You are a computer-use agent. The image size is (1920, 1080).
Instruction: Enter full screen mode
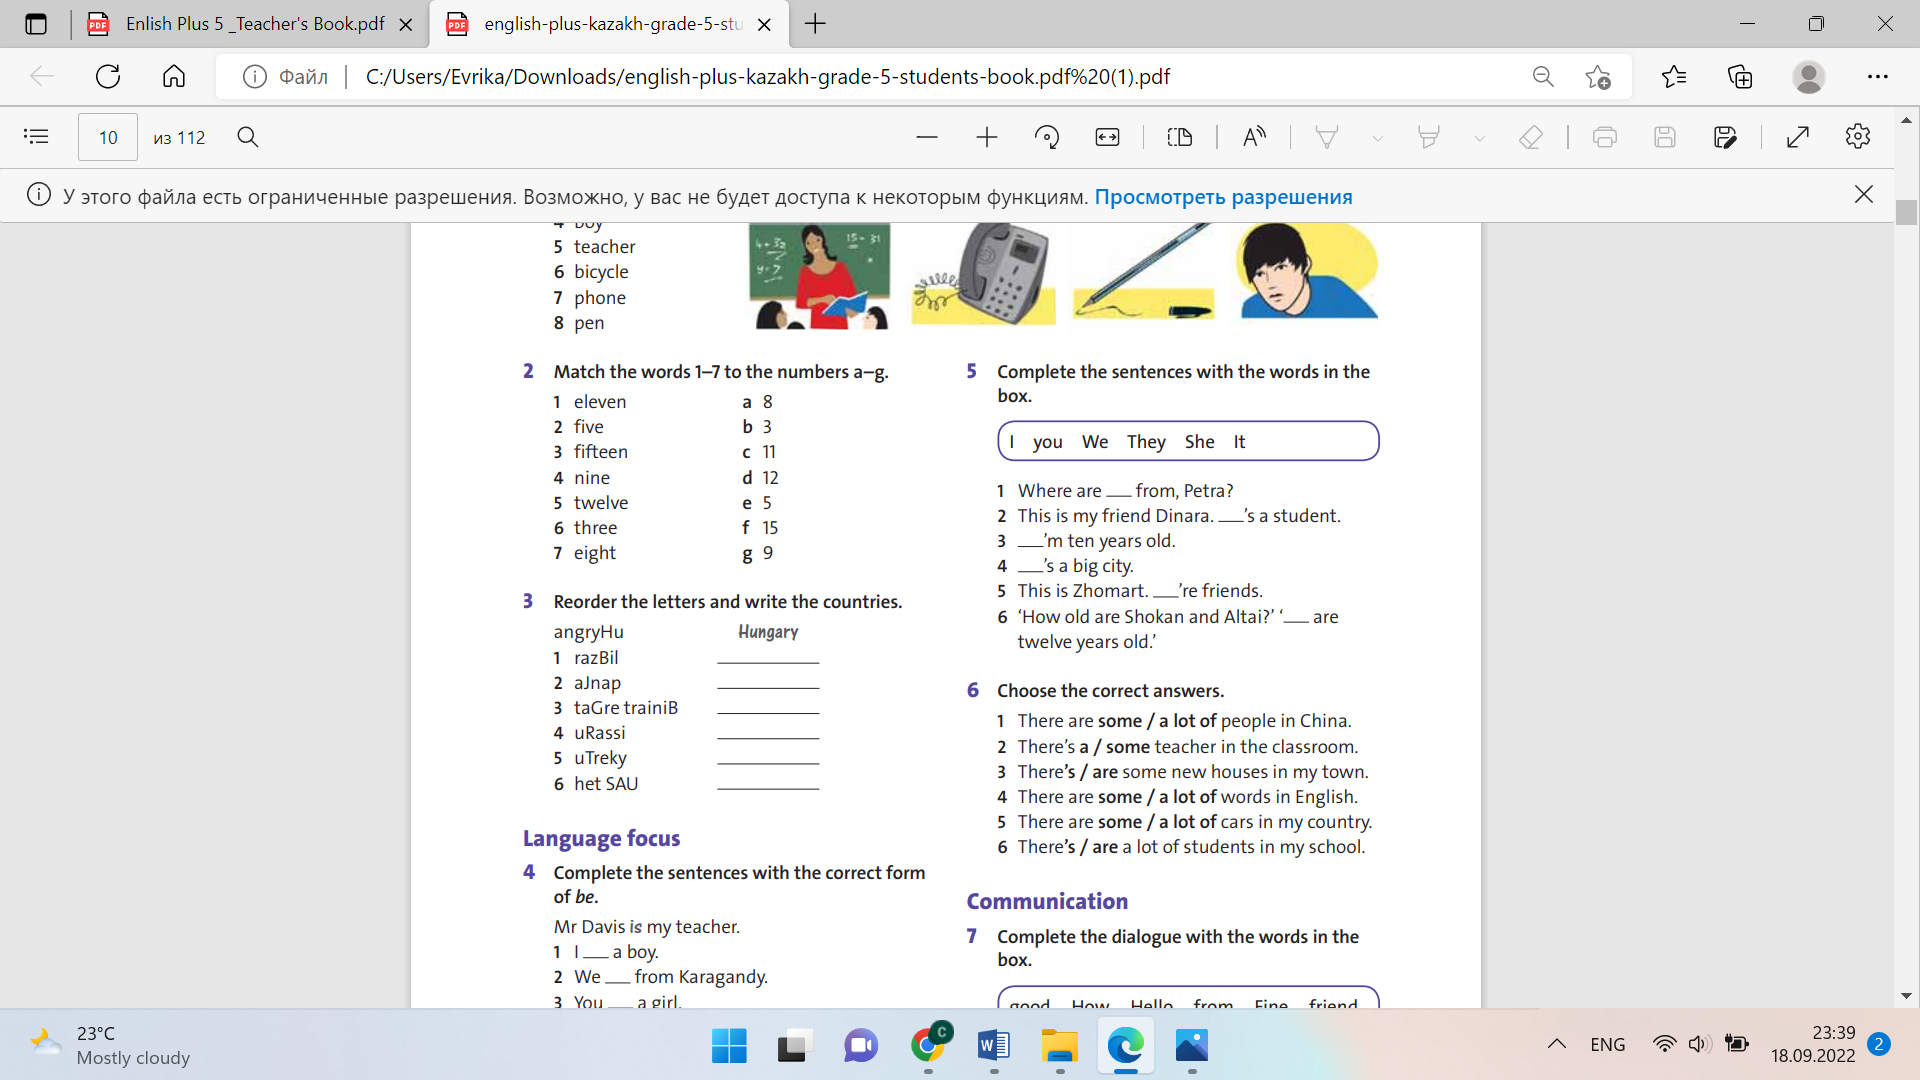[x=1798, y=137]
